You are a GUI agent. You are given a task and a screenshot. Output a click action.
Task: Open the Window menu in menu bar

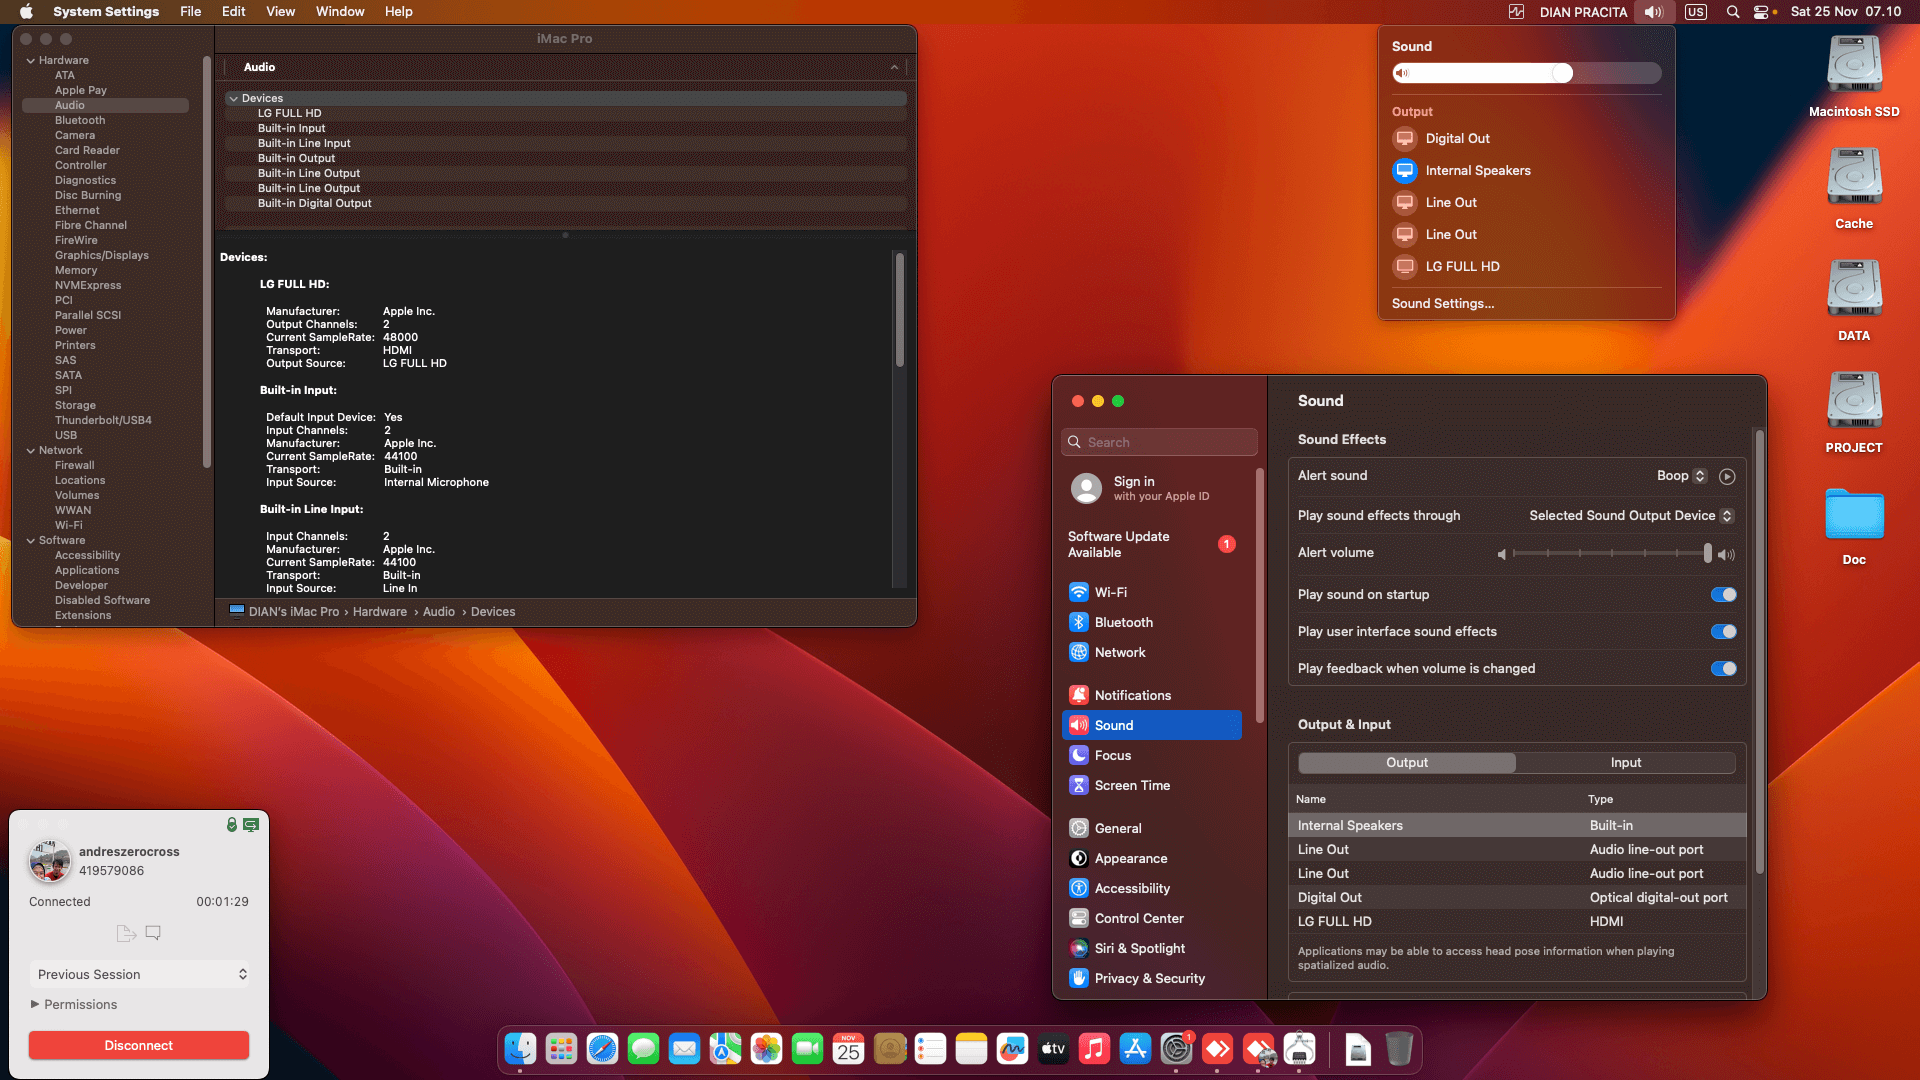[x=340, y=12]
